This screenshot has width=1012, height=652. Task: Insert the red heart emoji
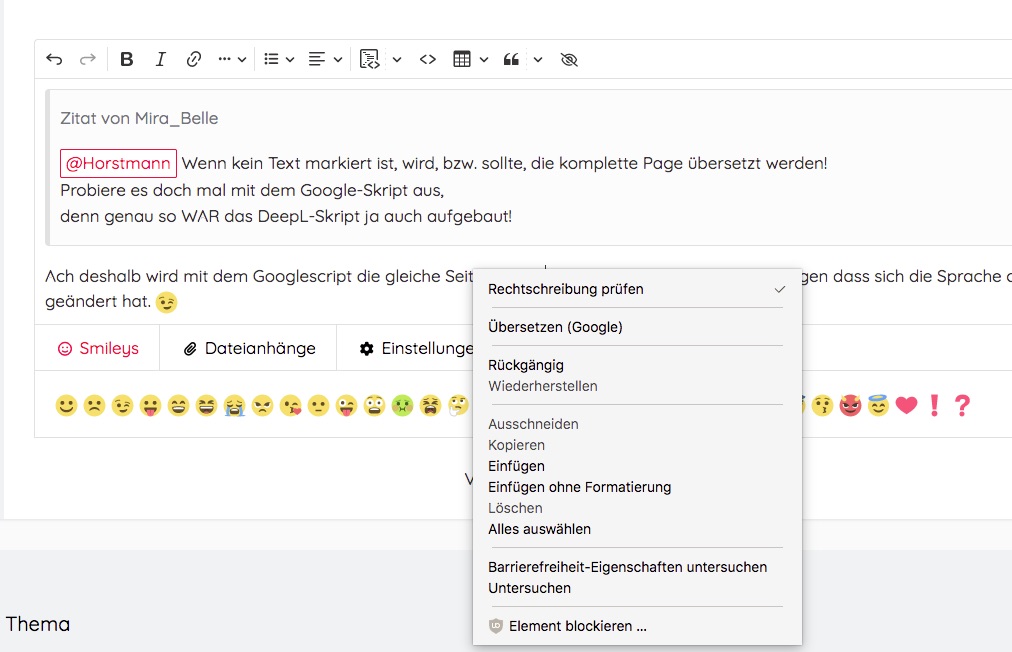tap(906, 406)
